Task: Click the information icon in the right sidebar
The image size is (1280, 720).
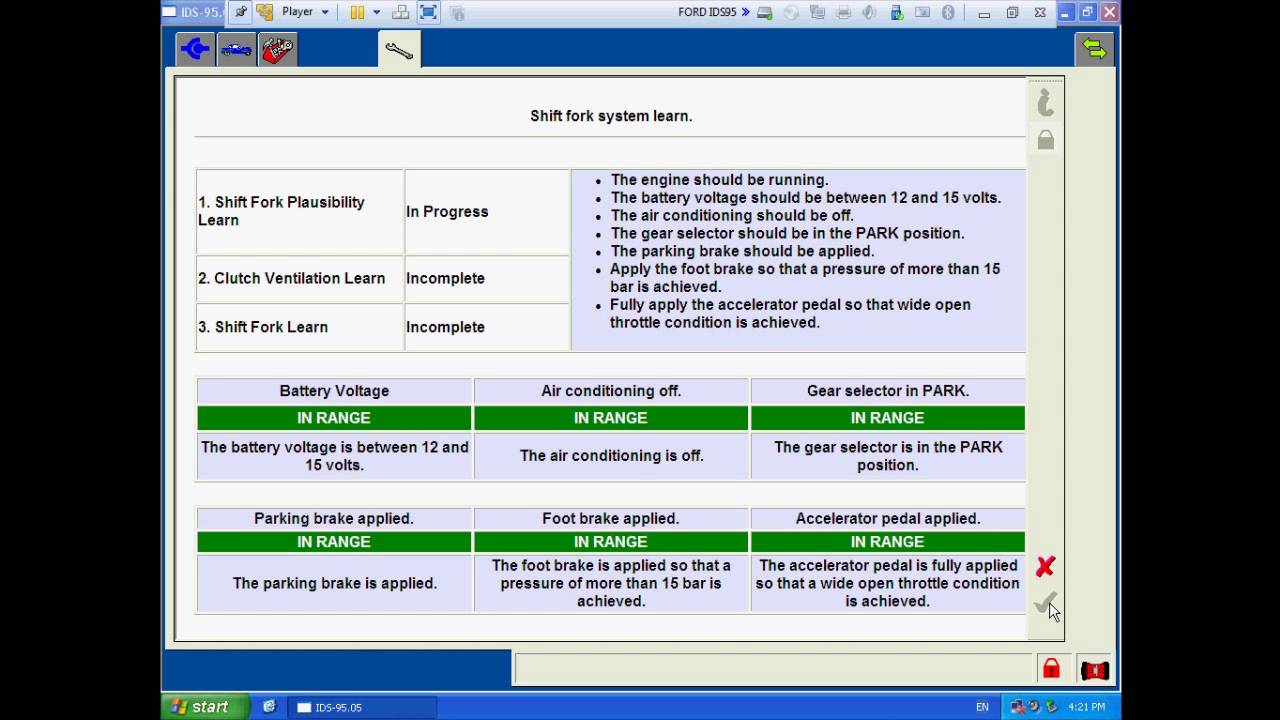Action: tap(1045, 102)
